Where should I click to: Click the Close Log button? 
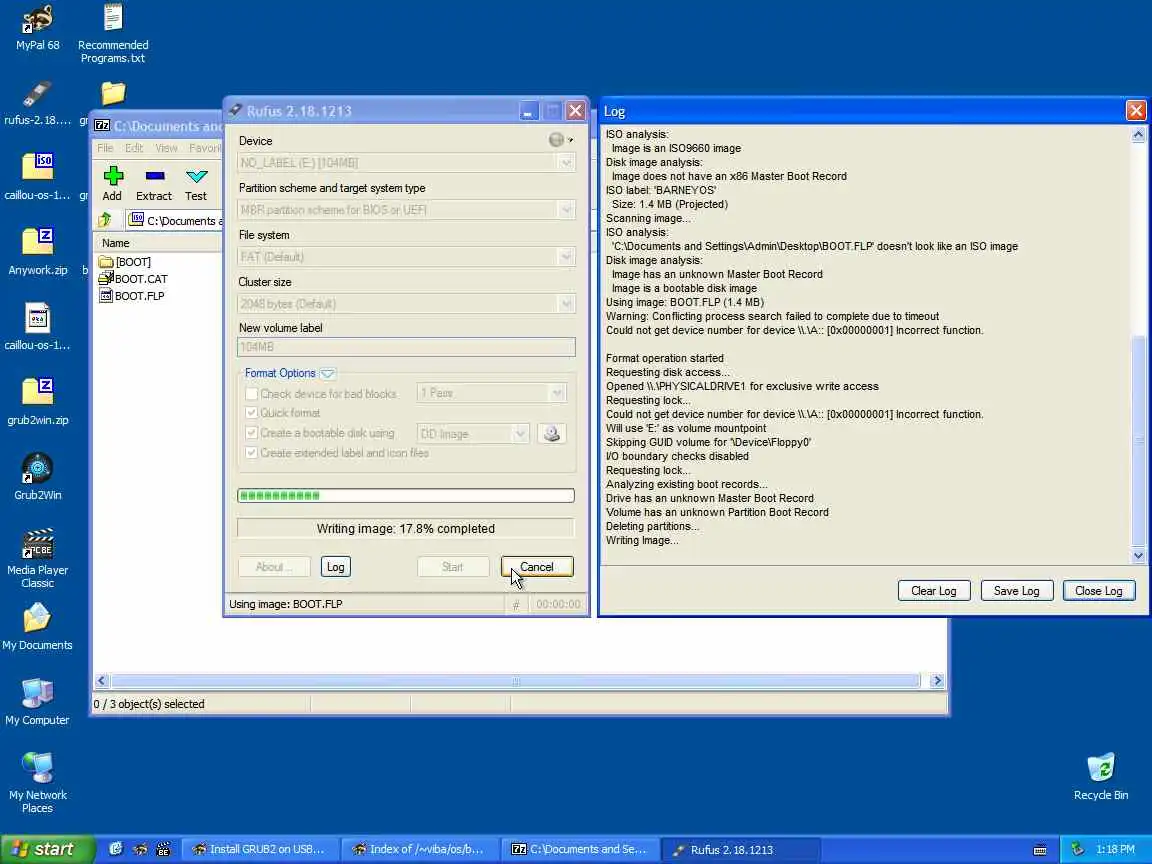1098,591
